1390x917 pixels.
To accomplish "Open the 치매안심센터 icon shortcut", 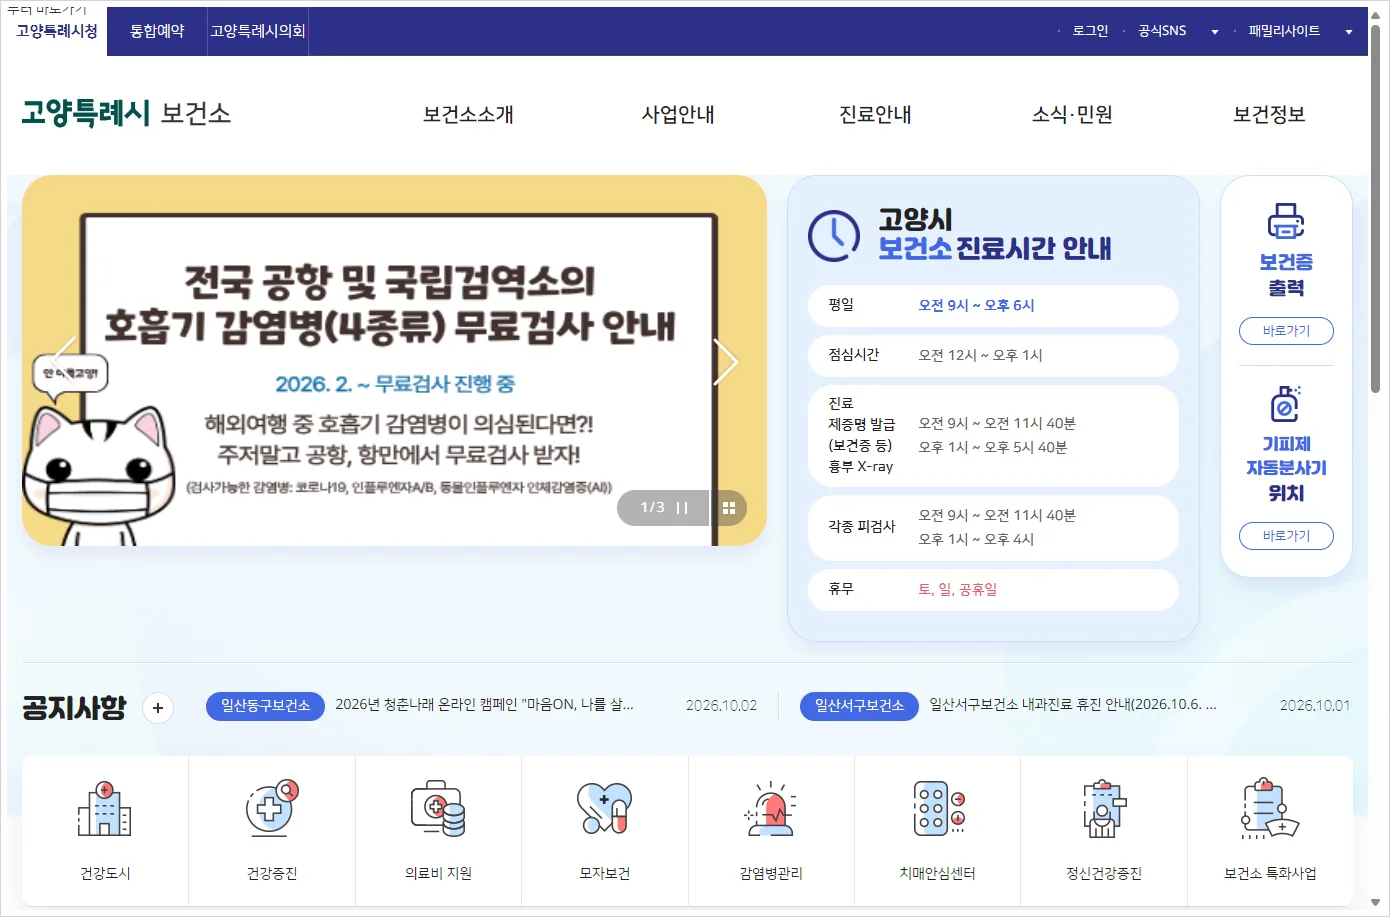I will click(937, 830).
